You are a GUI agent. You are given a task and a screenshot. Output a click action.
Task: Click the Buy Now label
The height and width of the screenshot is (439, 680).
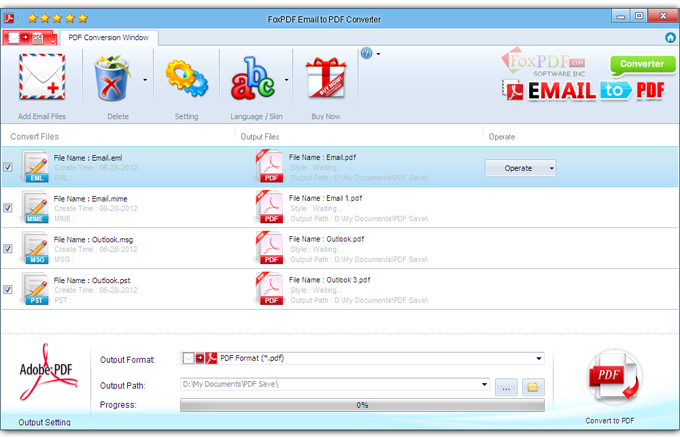point(326,116)
